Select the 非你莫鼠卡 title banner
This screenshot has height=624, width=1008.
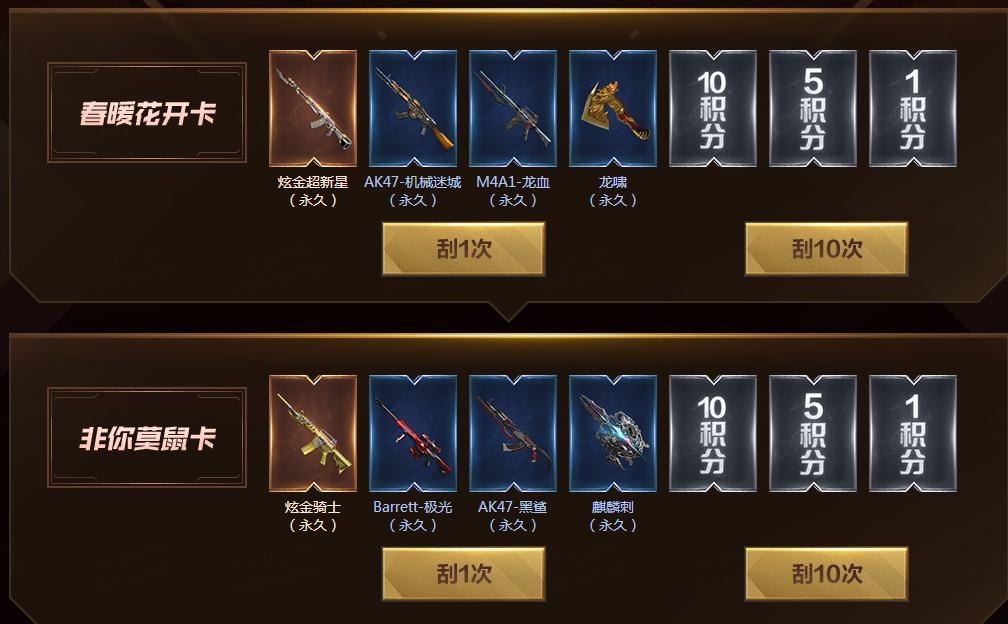click(147, 438)
